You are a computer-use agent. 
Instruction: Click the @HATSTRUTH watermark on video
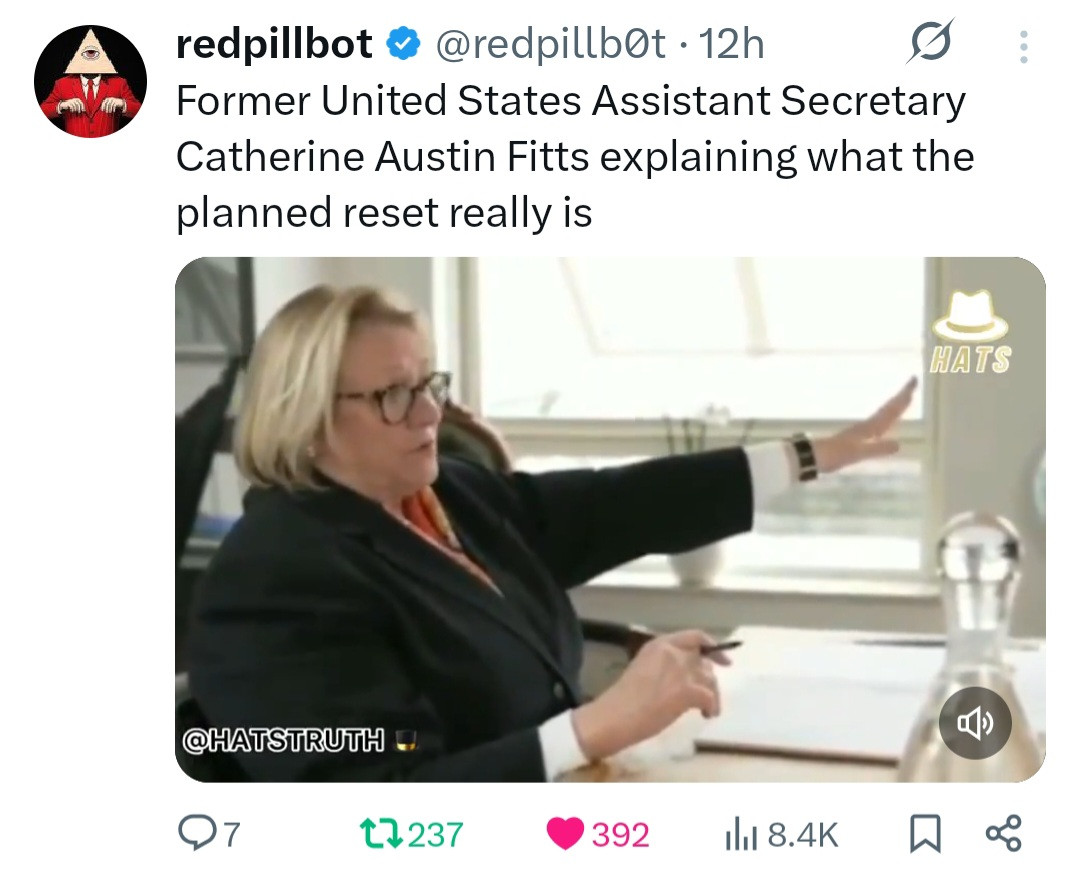pos(300,739)
